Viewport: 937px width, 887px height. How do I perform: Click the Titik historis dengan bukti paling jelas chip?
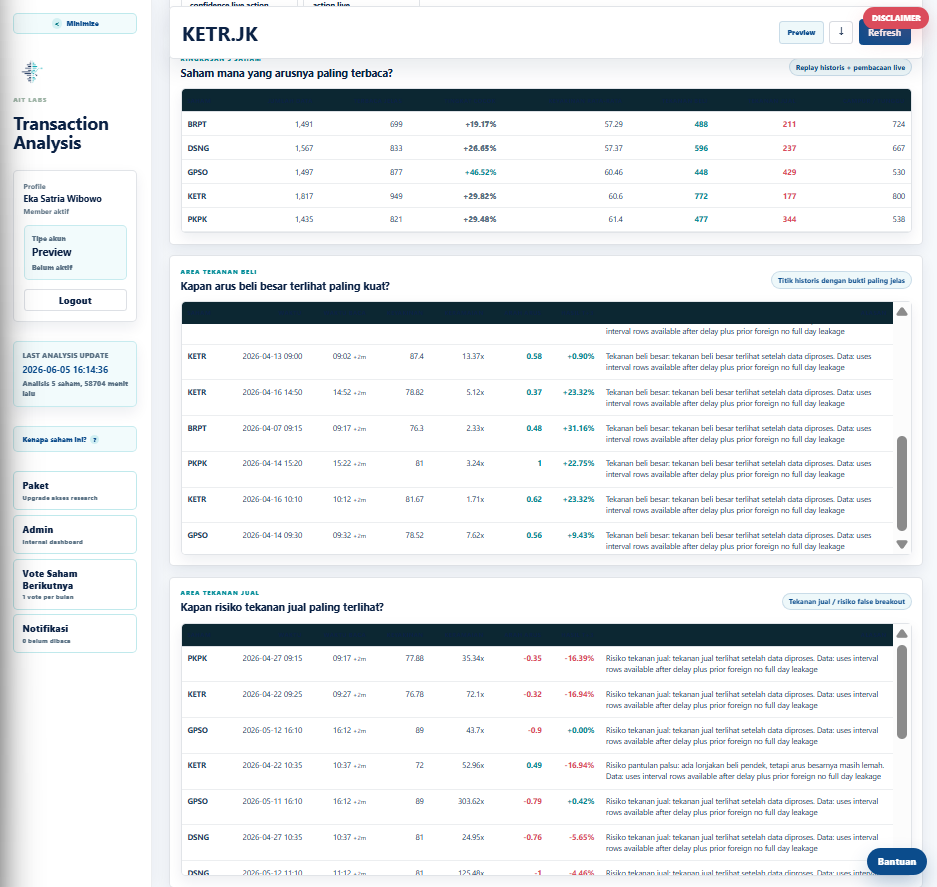(841, 280)
